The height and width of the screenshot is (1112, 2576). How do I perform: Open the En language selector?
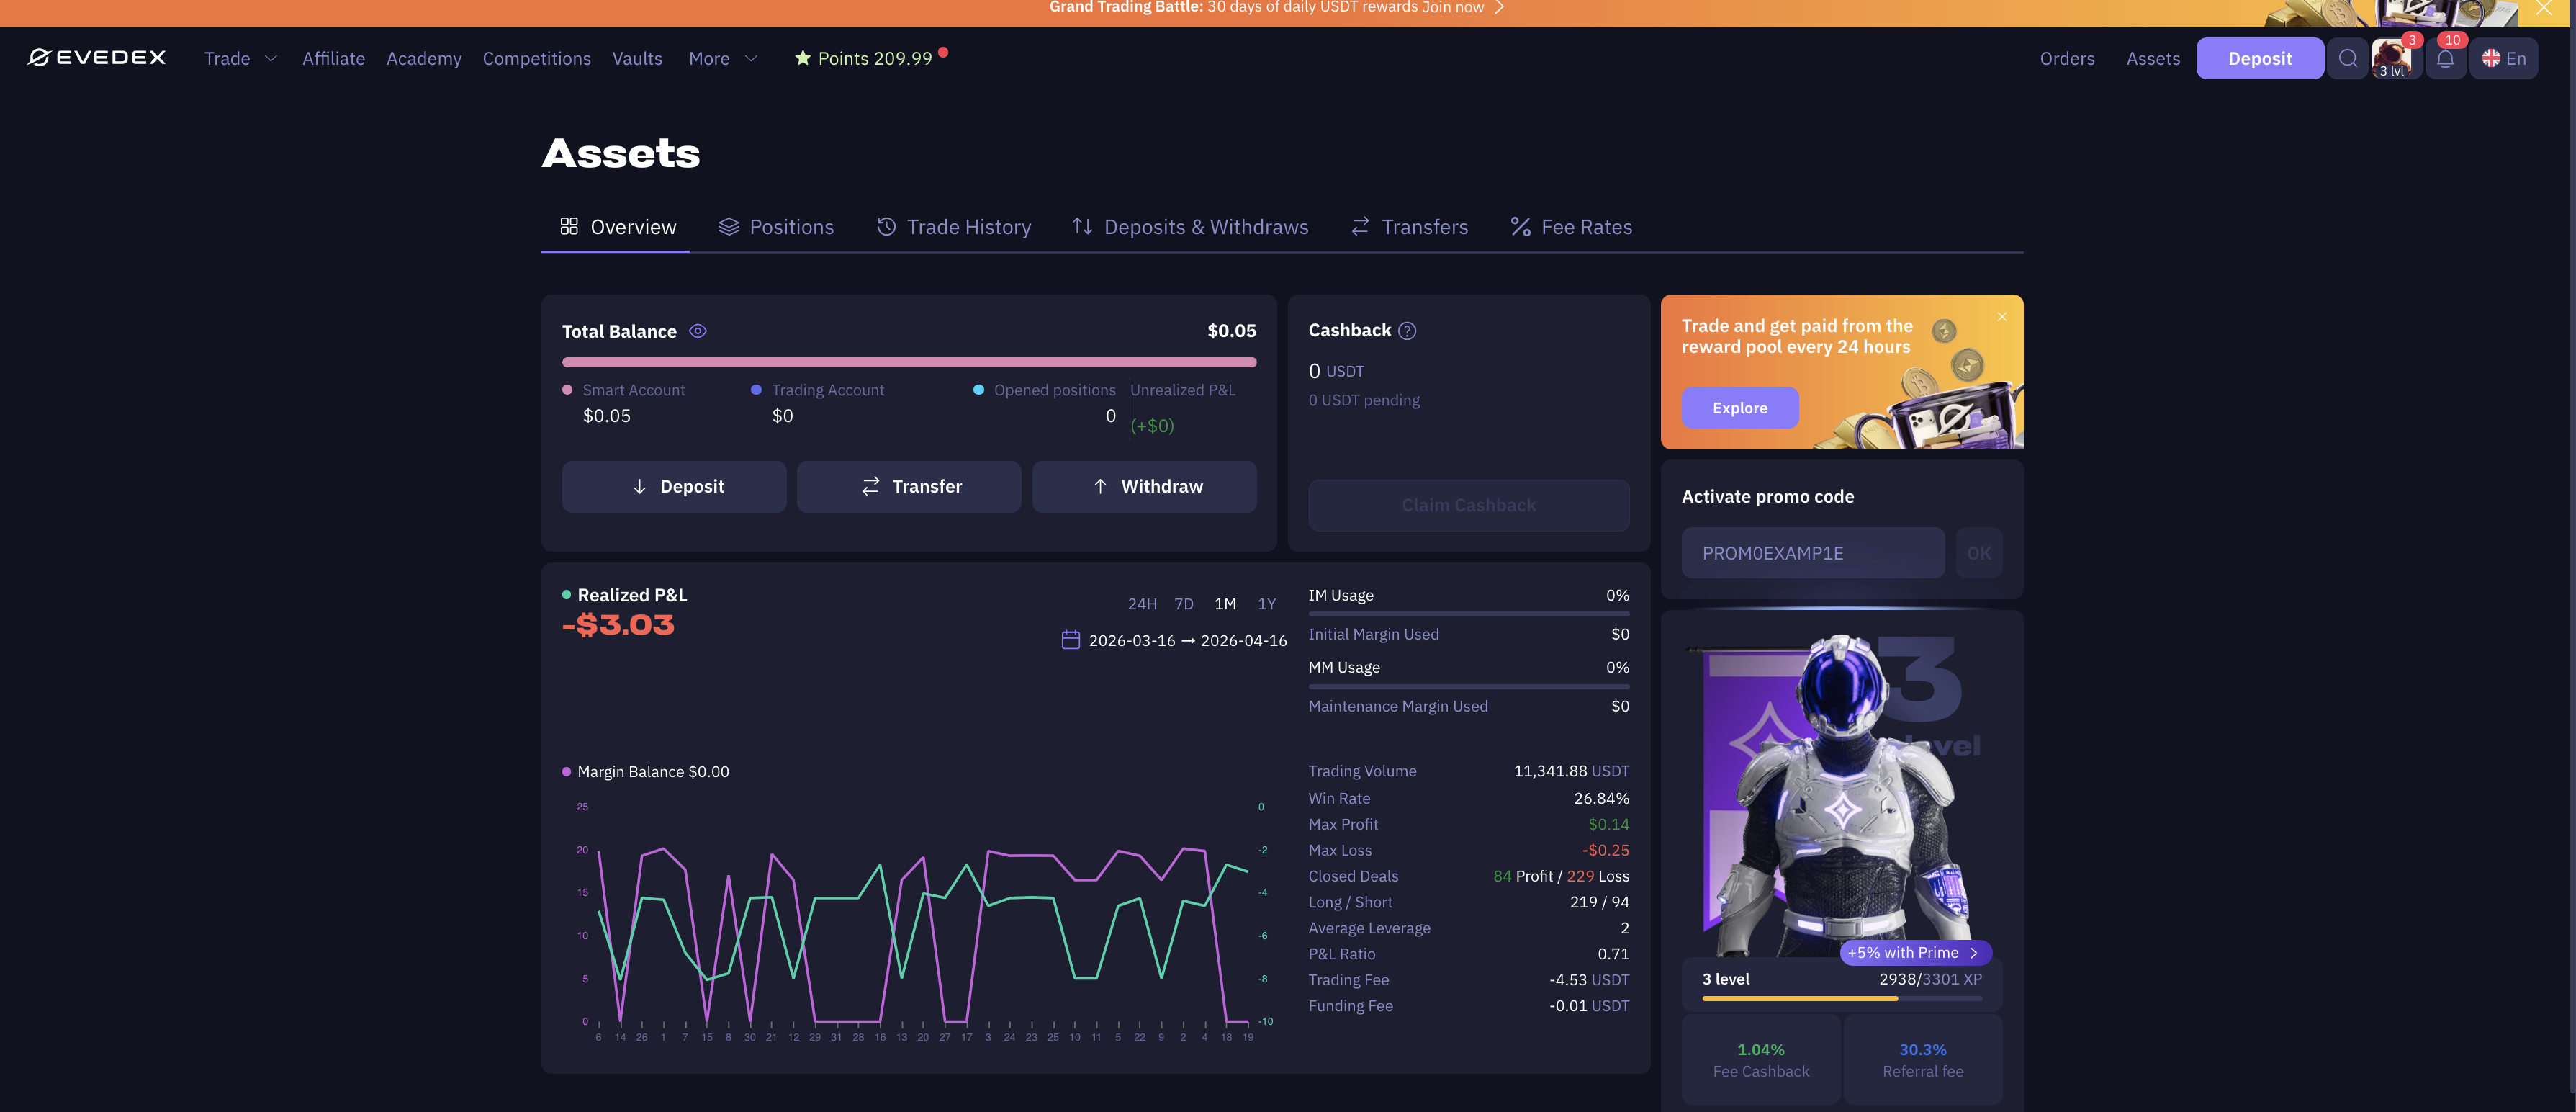2504,59
